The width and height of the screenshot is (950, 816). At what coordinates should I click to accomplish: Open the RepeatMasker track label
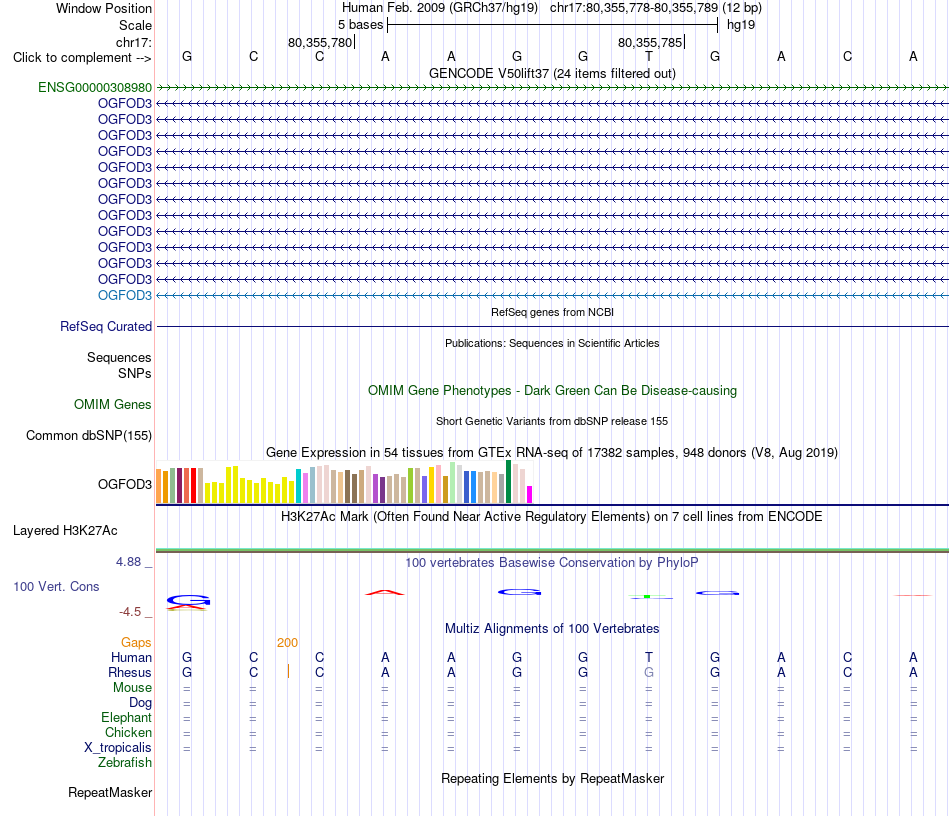110,792
